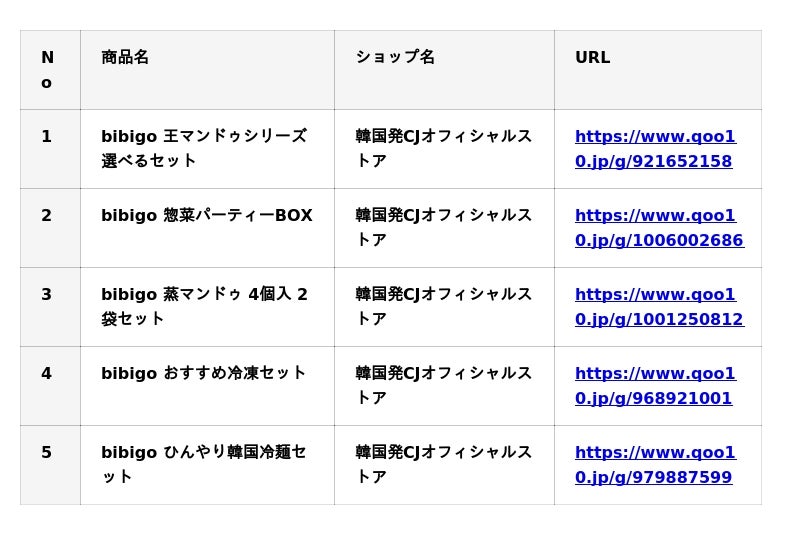Open the qoo10 link ending in 1001250812
The image size is (800, 535).
[658, 307]
